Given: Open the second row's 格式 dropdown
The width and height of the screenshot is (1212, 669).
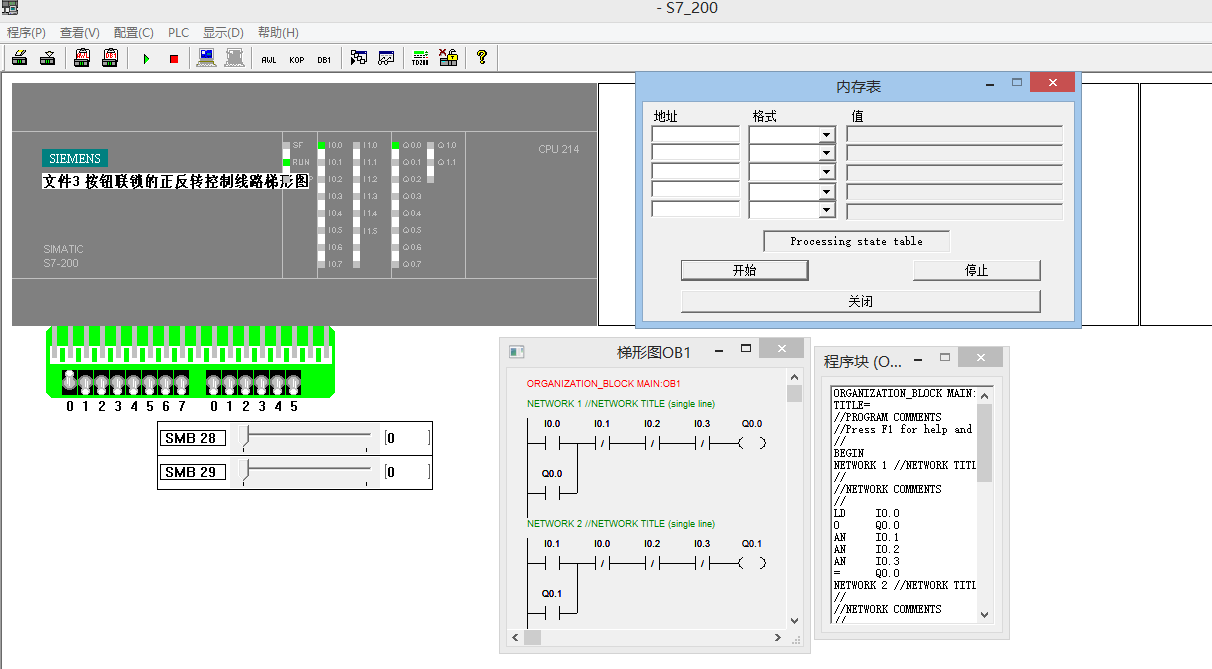Looking at the screenshot, I should 826,153.
